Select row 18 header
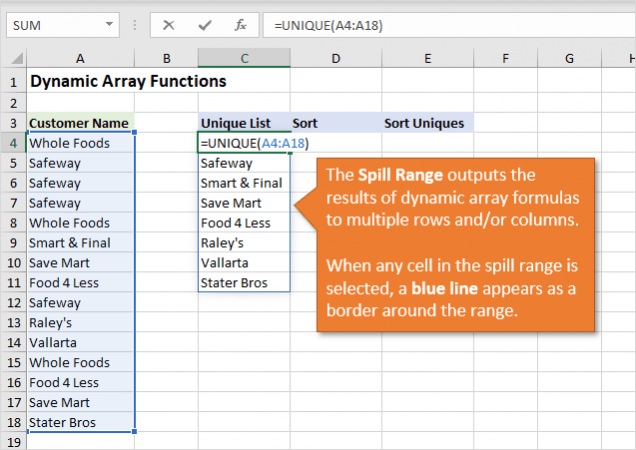Screen dimensions: 636x450 (x=12, y=422)
